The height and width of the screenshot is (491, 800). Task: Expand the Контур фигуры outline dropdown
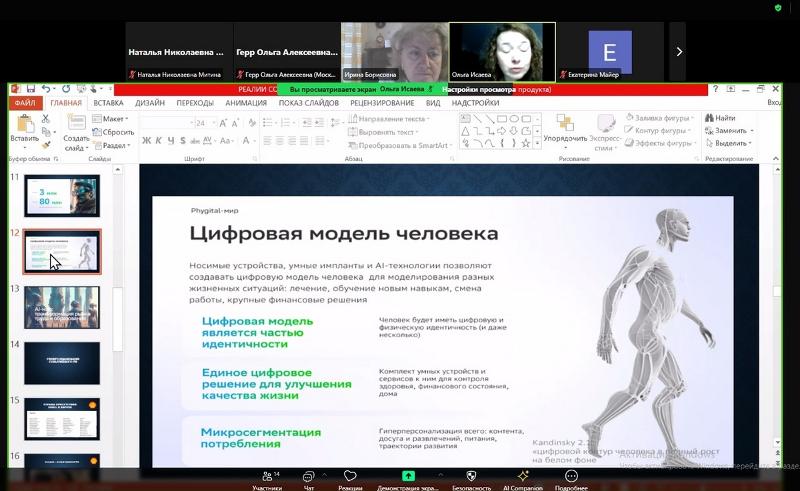click(x=660, y=131)
